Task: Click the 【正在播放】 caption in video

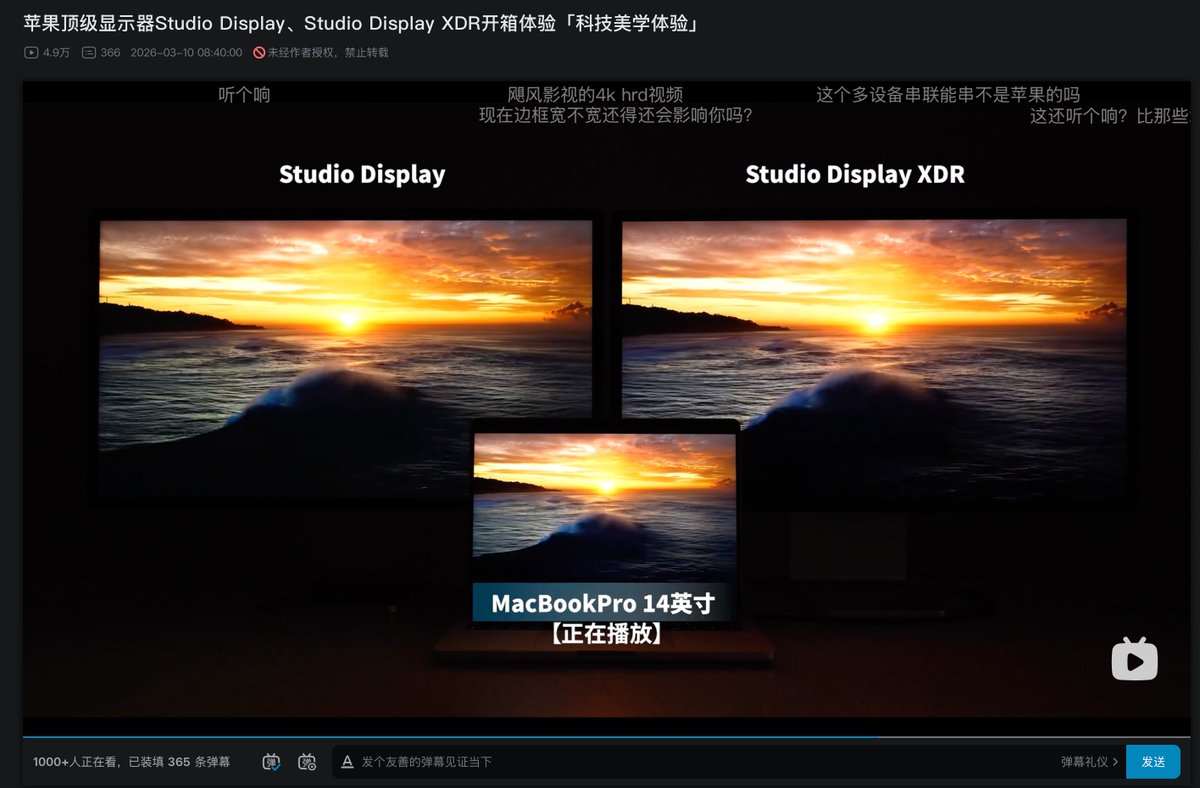Action: tap(605, 633)
